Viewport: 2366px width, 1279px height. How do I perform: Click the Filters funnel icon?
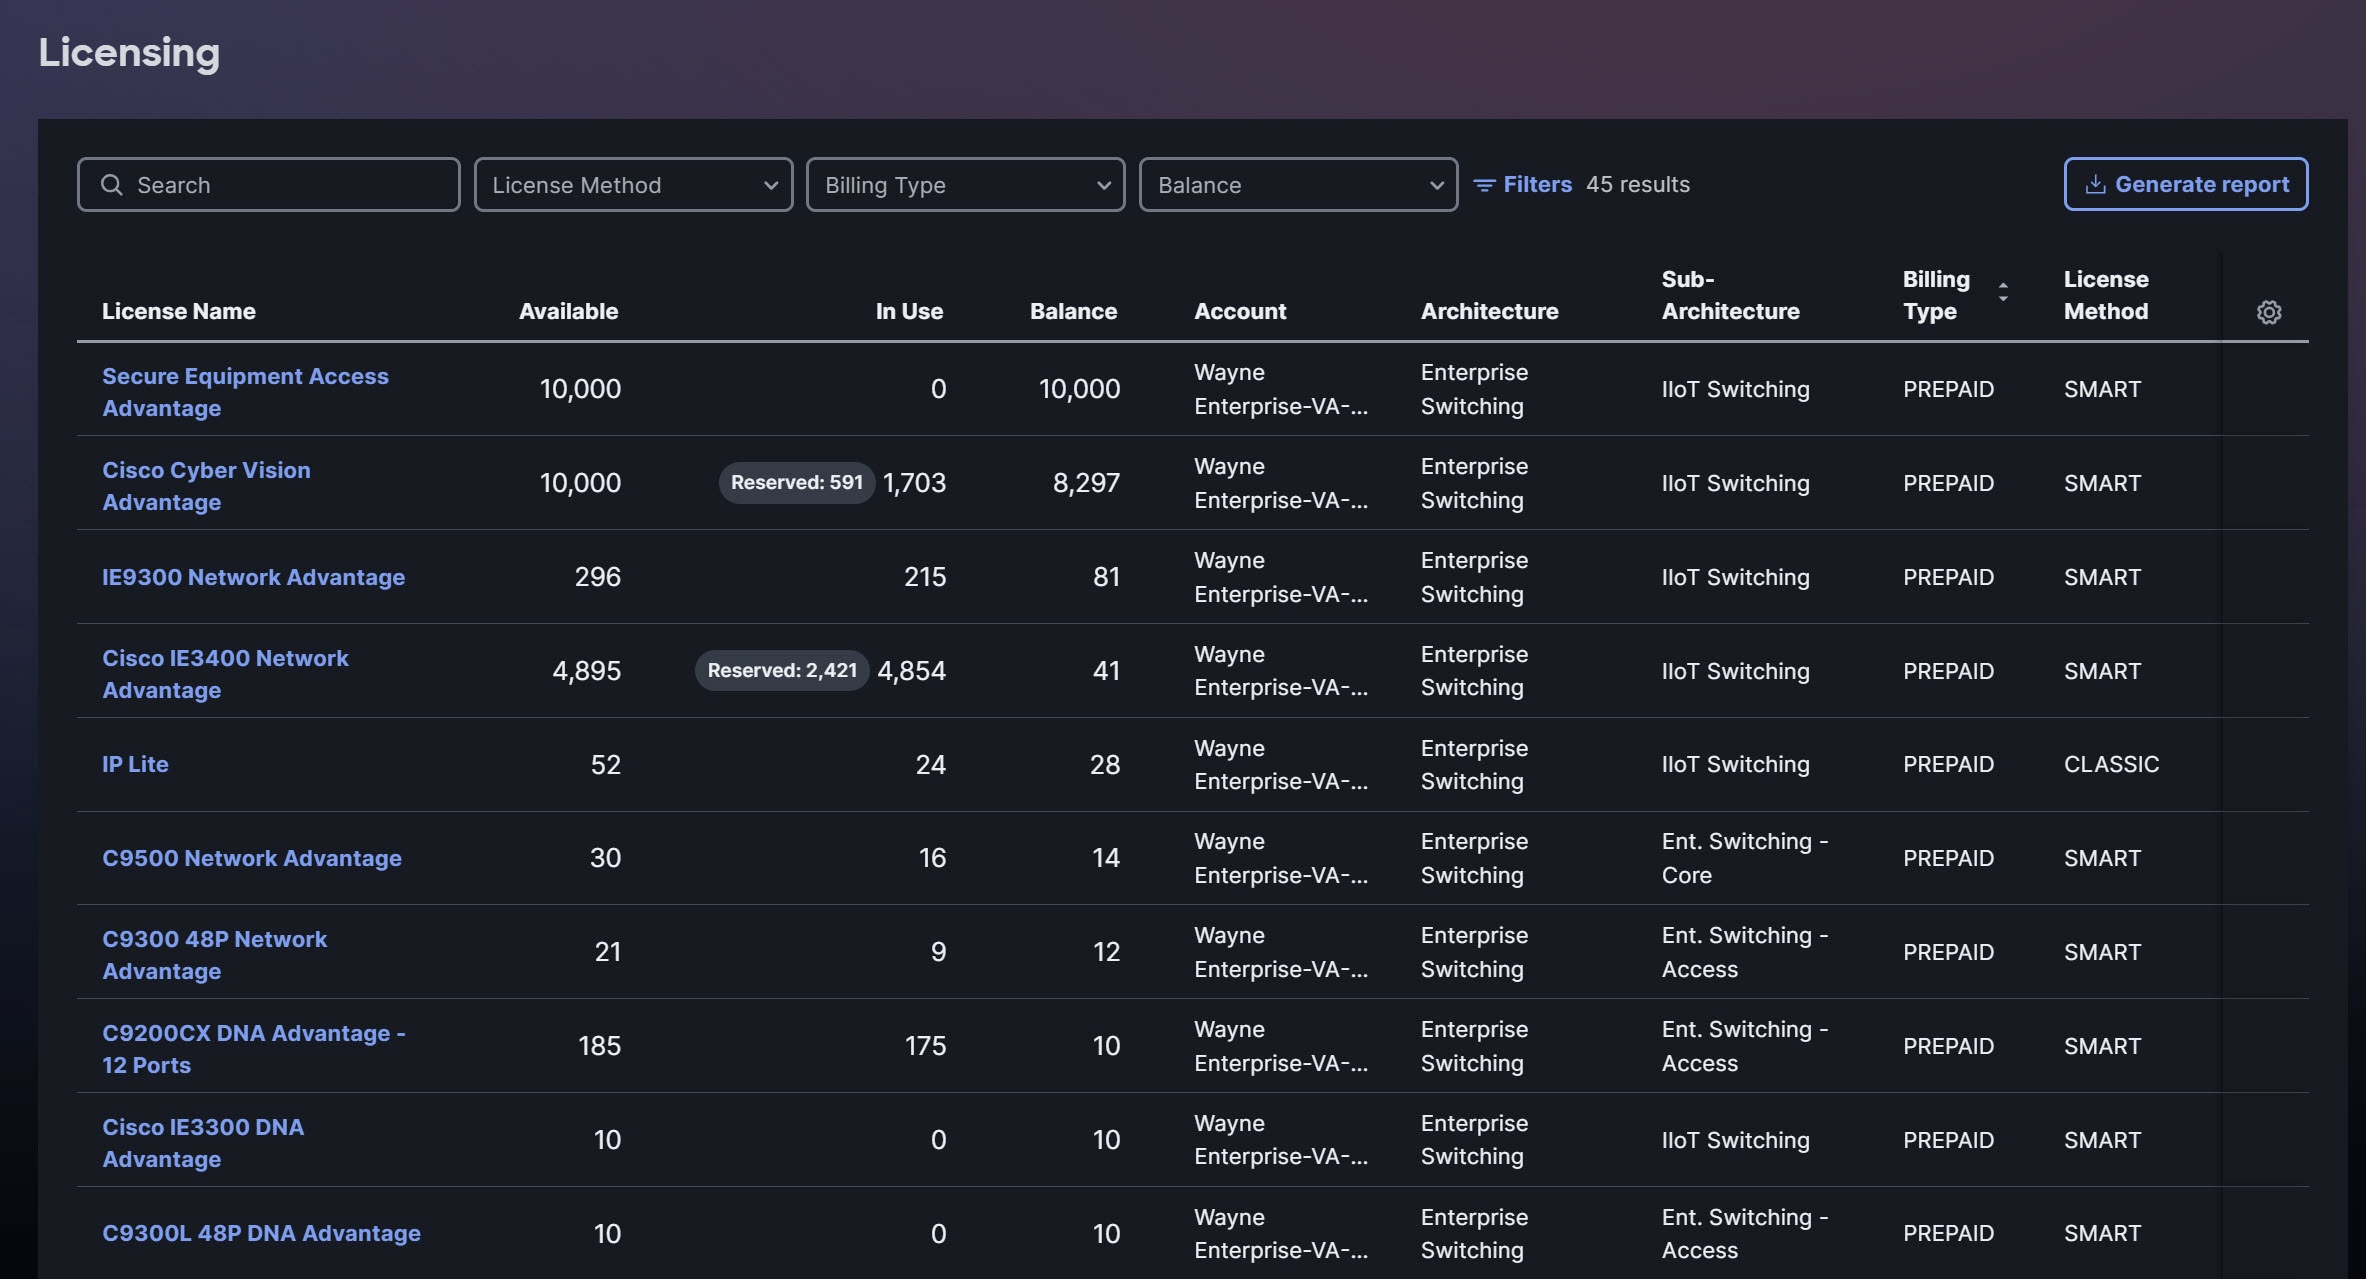click(x=1484, y=185)
